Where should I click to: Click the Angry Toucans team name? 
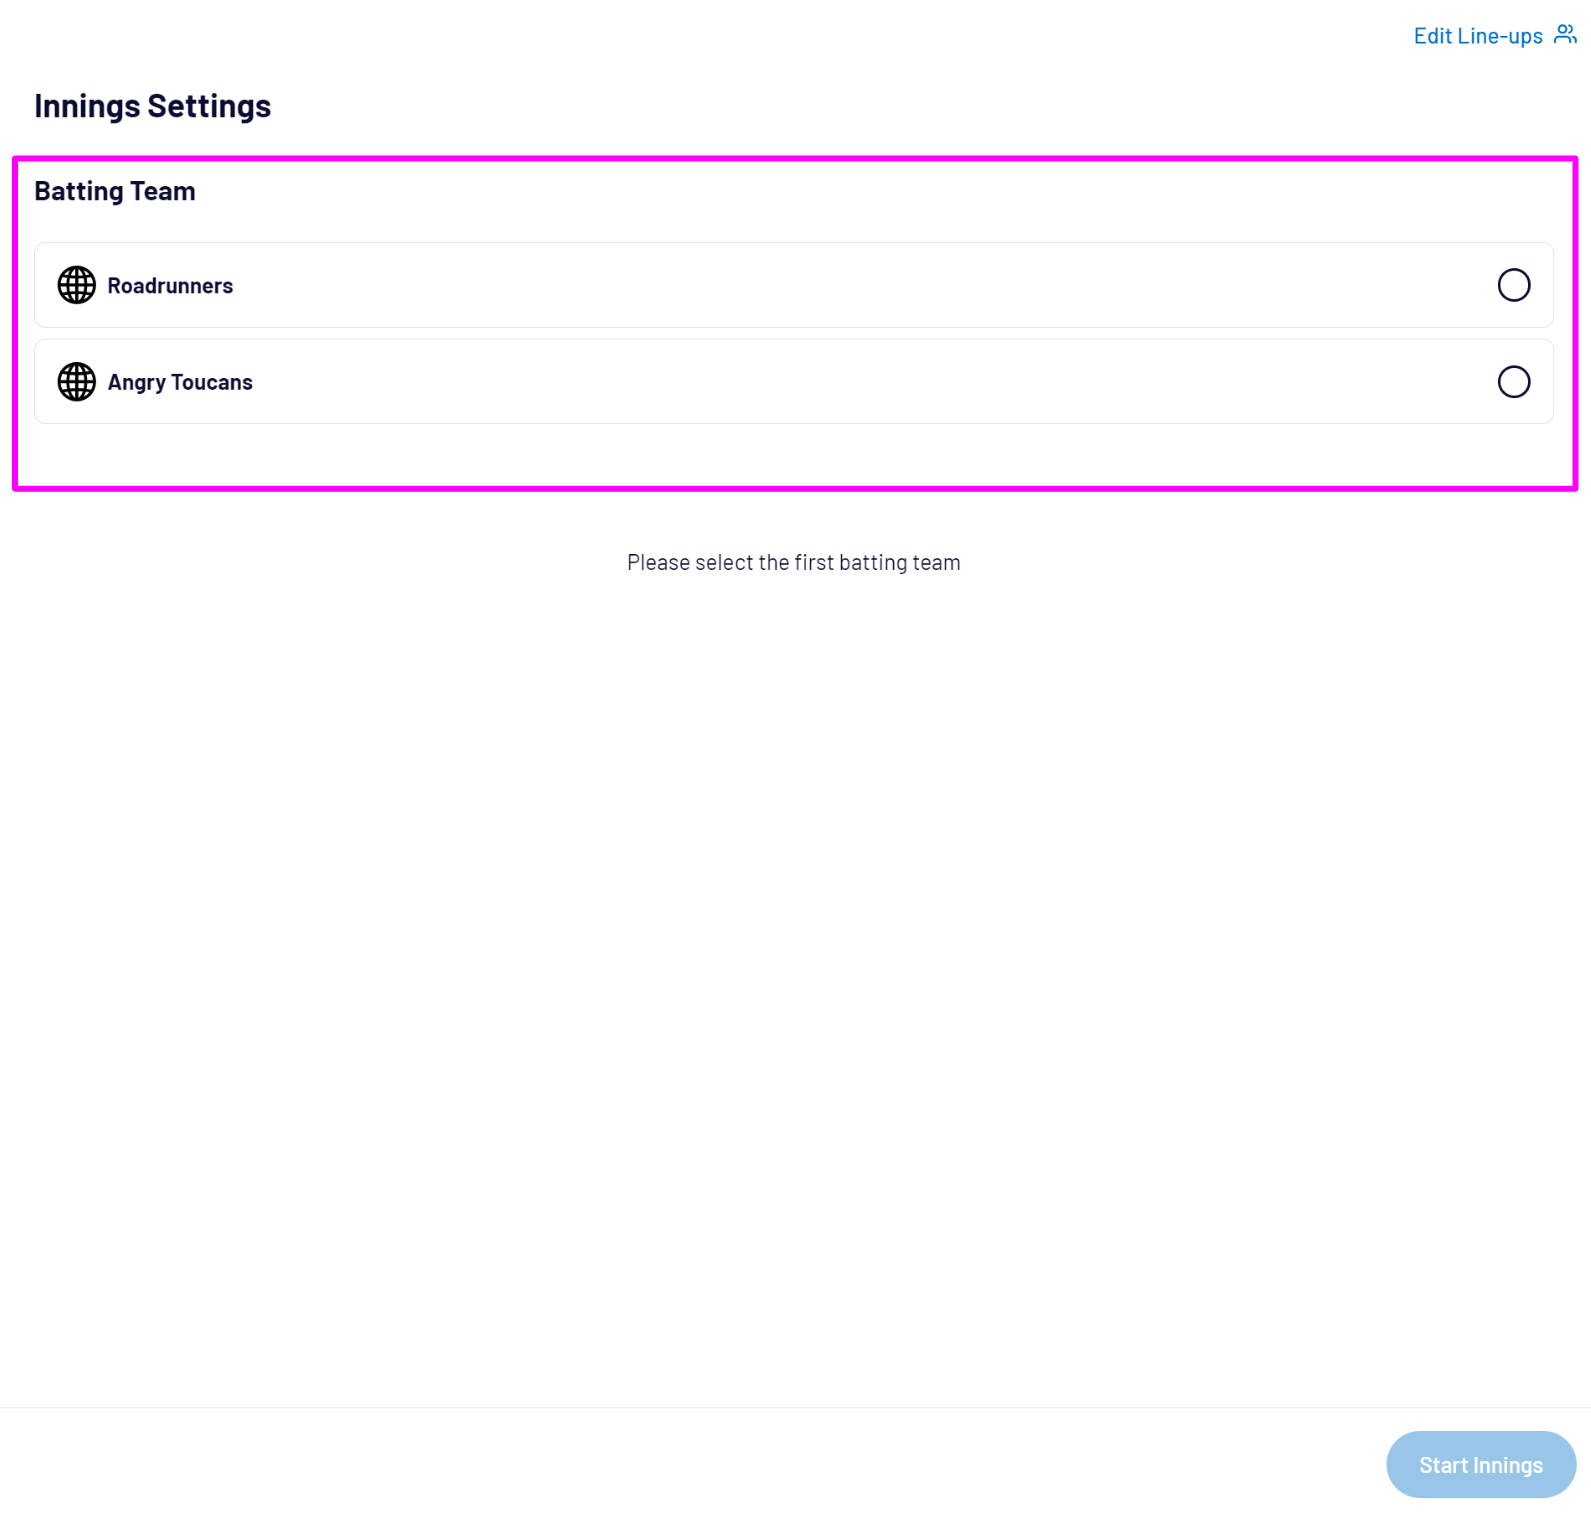pos(180,382)
